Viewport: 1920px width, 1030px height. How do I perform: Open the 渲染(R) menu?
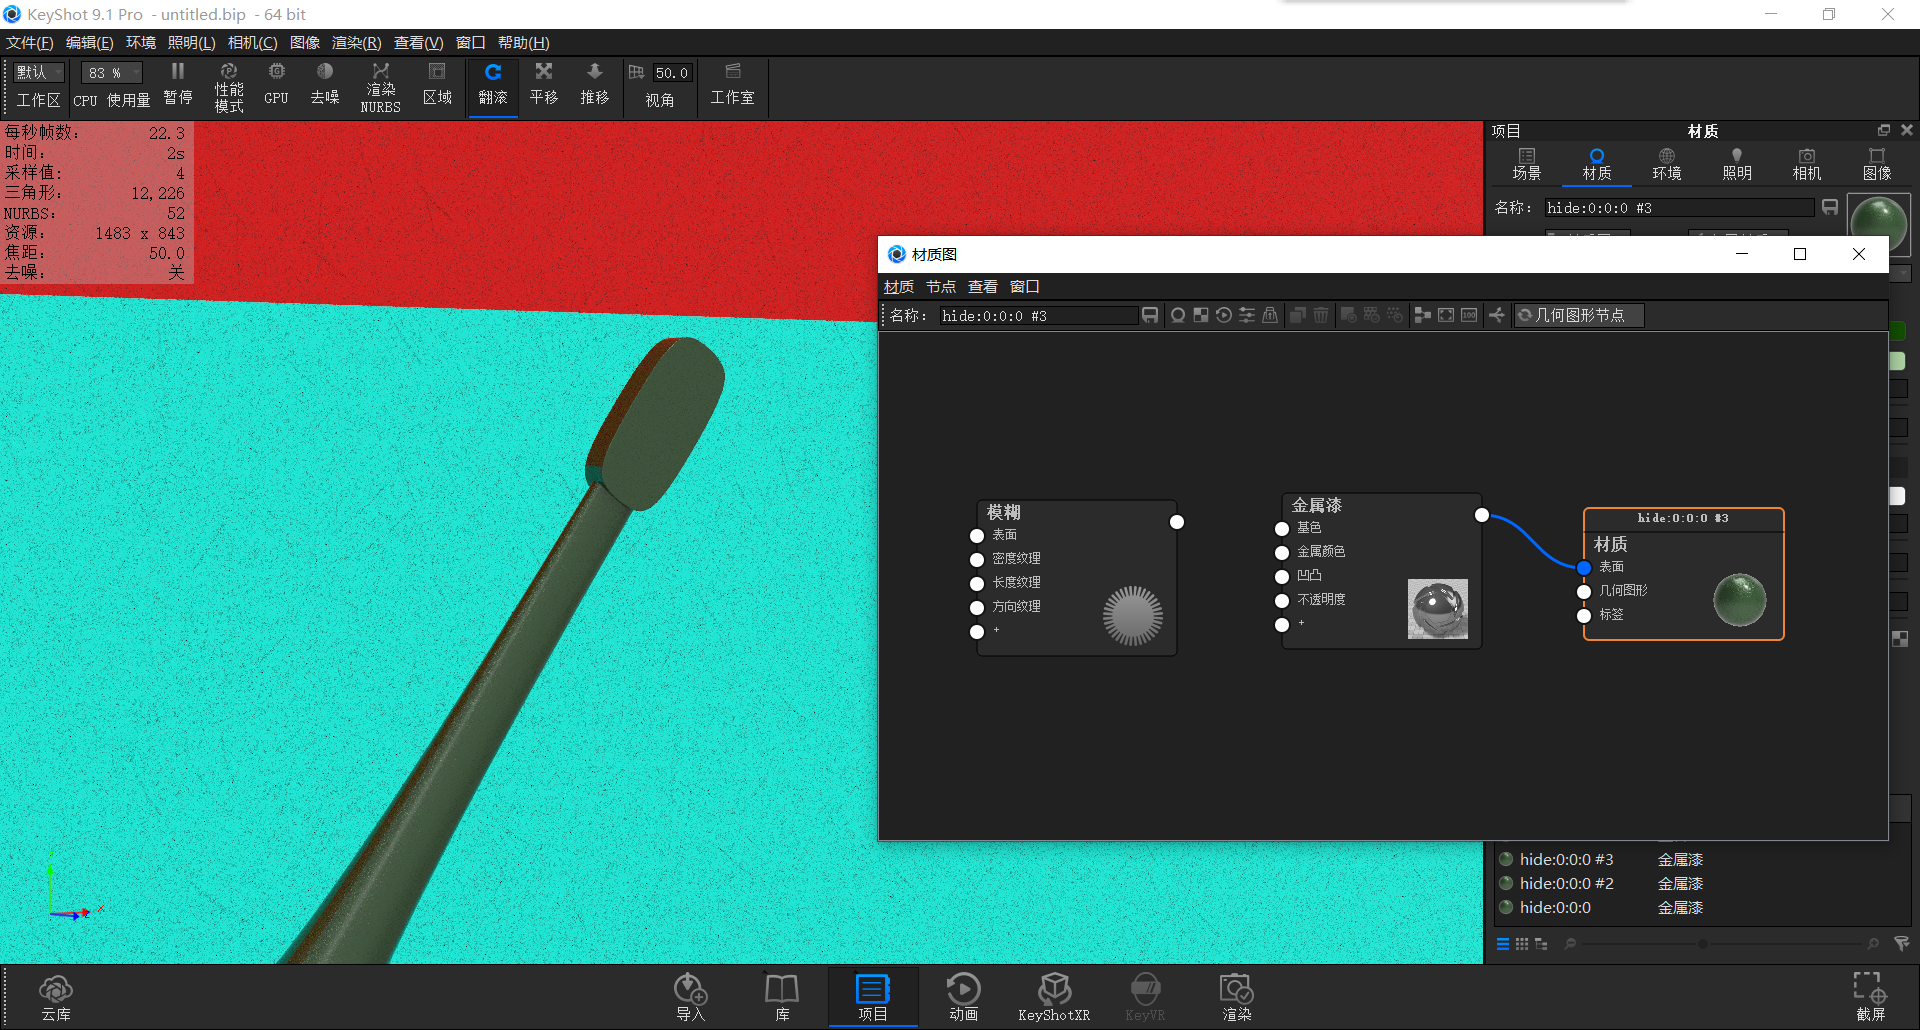click(x=355, y=42)
